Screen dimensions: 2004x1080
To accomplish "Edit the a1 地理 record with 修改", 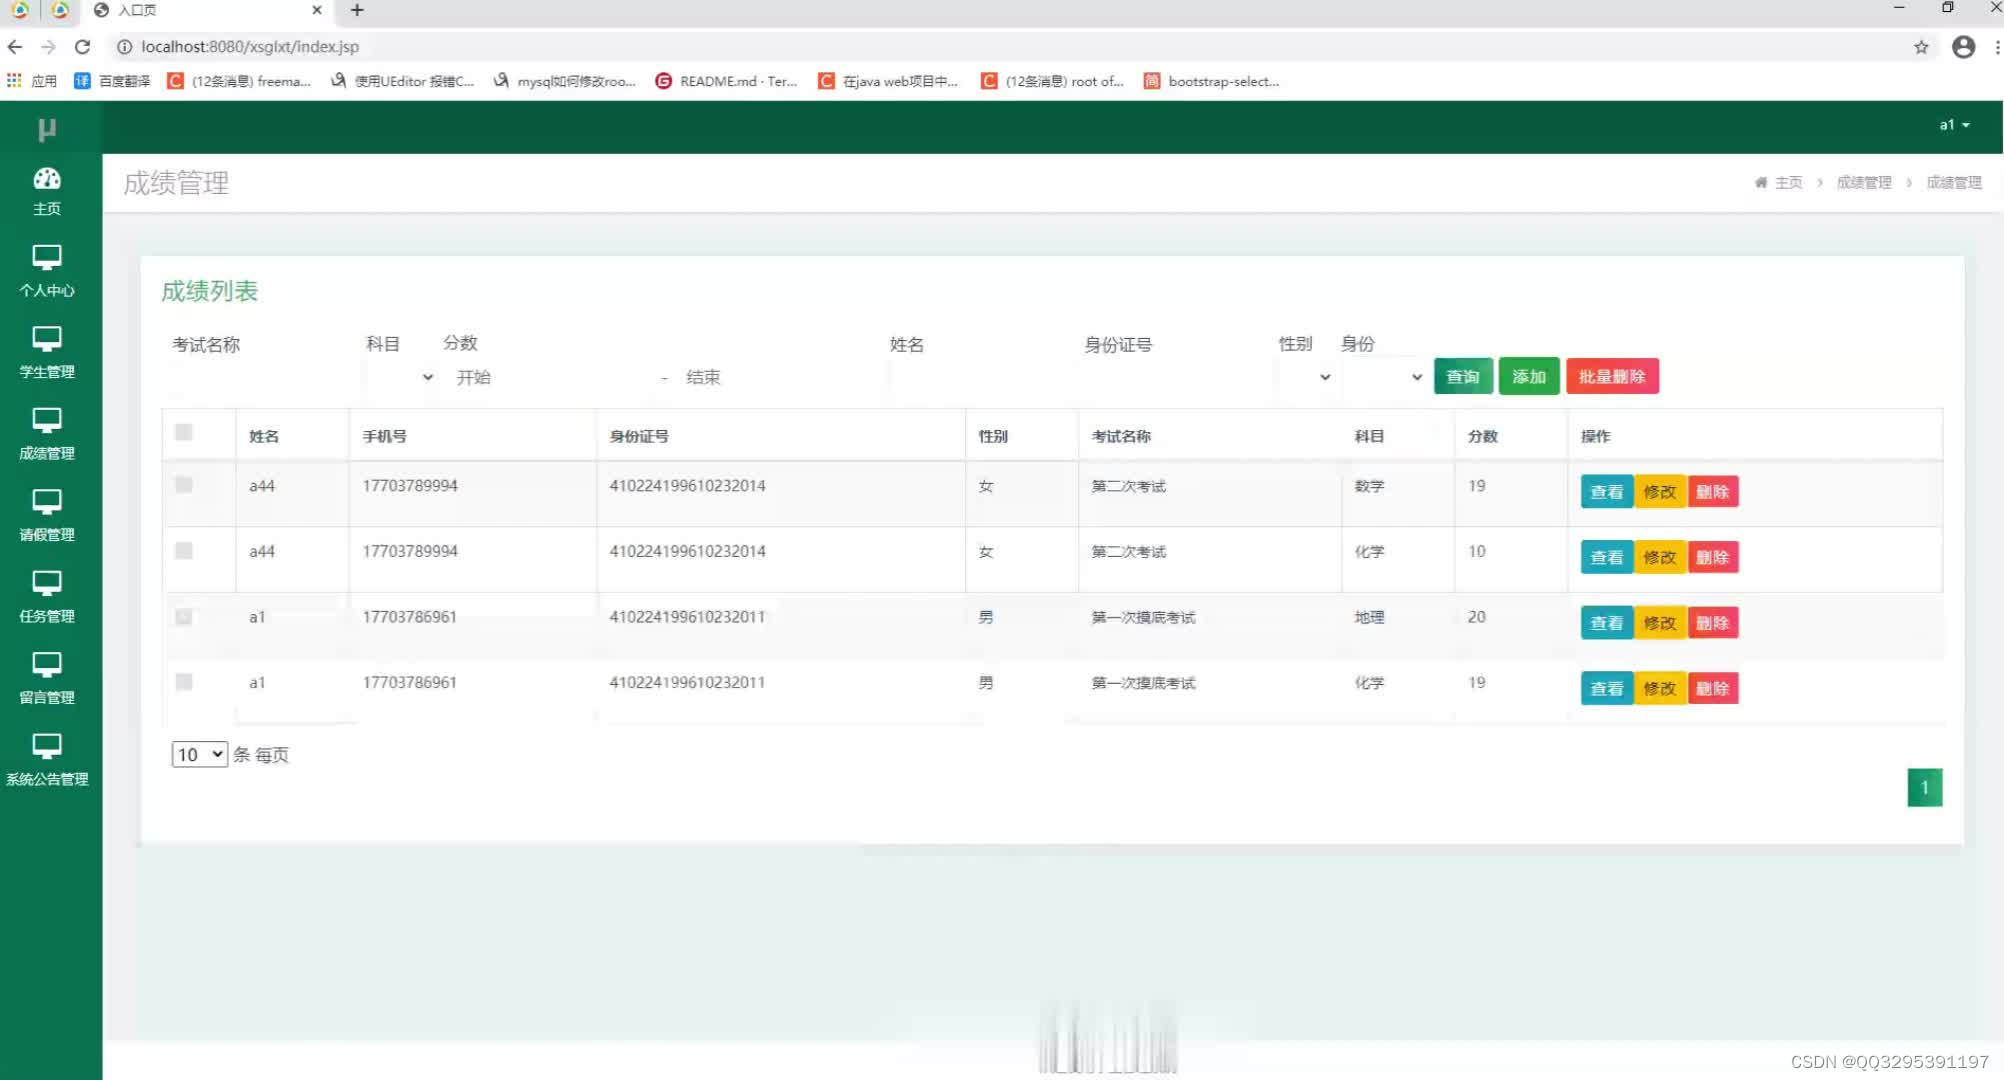I will [x=1660, y=623].
